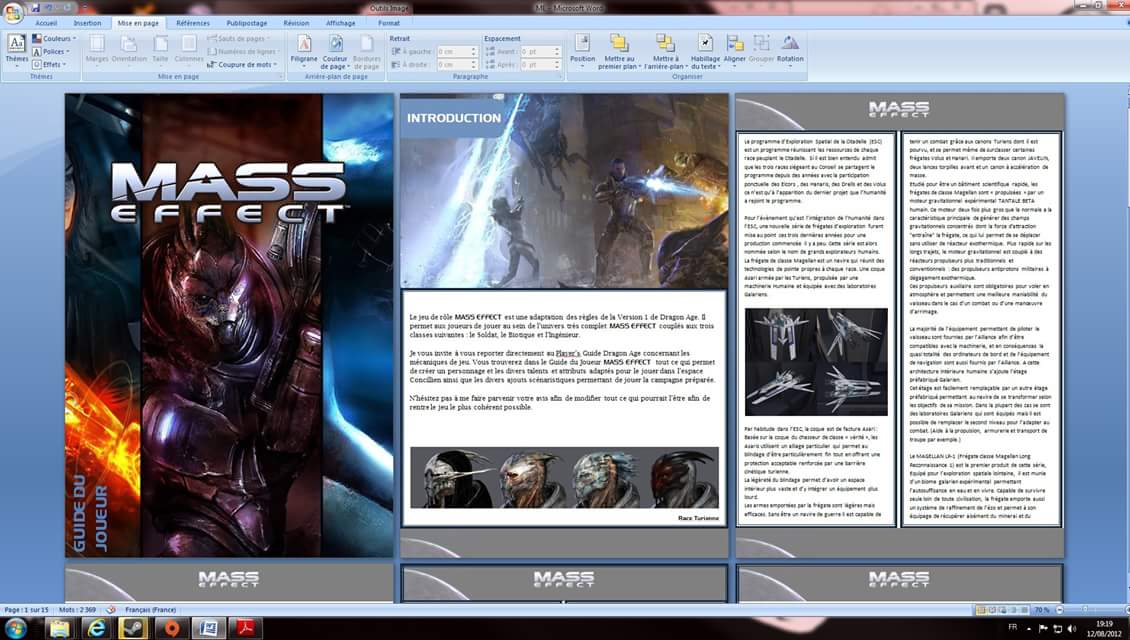Viewport: 1130px width, 640px height.
Task: Open Adobe Reader from taskbar
Action: [246, 628]
